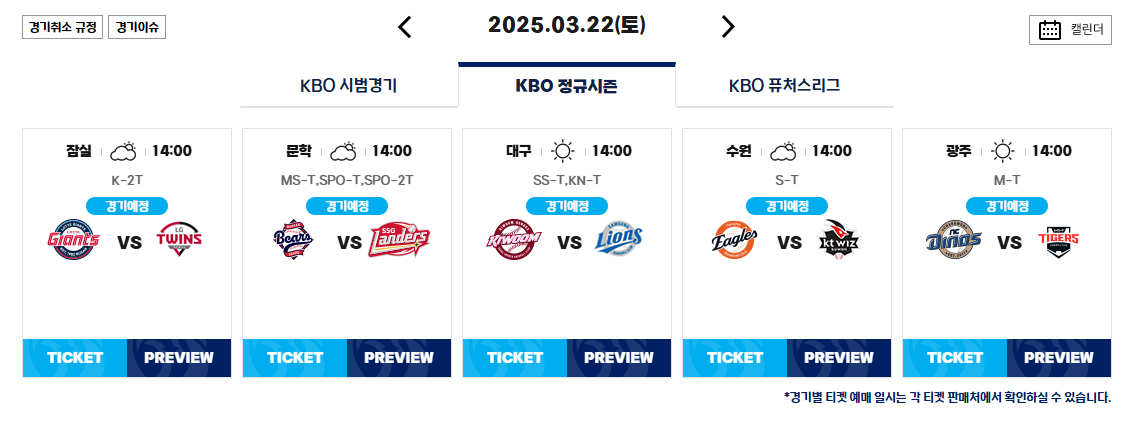Click TICKET for the 잠실 game
The image size is (1130, 423).
click(x=75, y=358)
